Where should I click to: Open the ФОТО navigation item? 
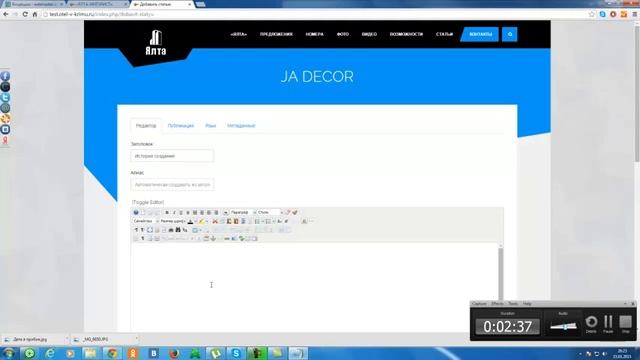tap(343, 34)
